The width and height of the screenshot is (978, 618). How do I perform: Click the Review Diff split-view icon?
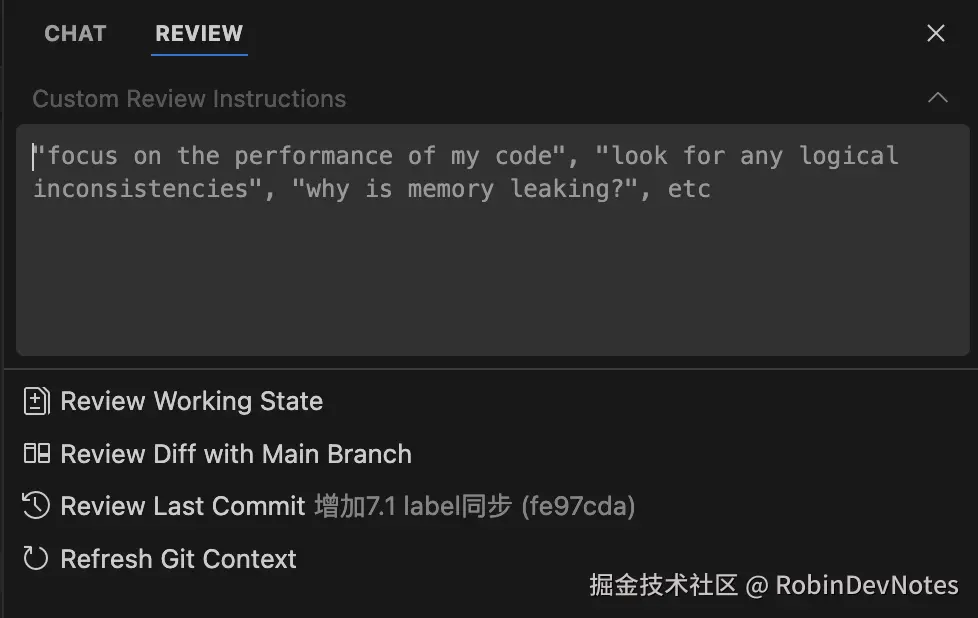coord(36,453)
